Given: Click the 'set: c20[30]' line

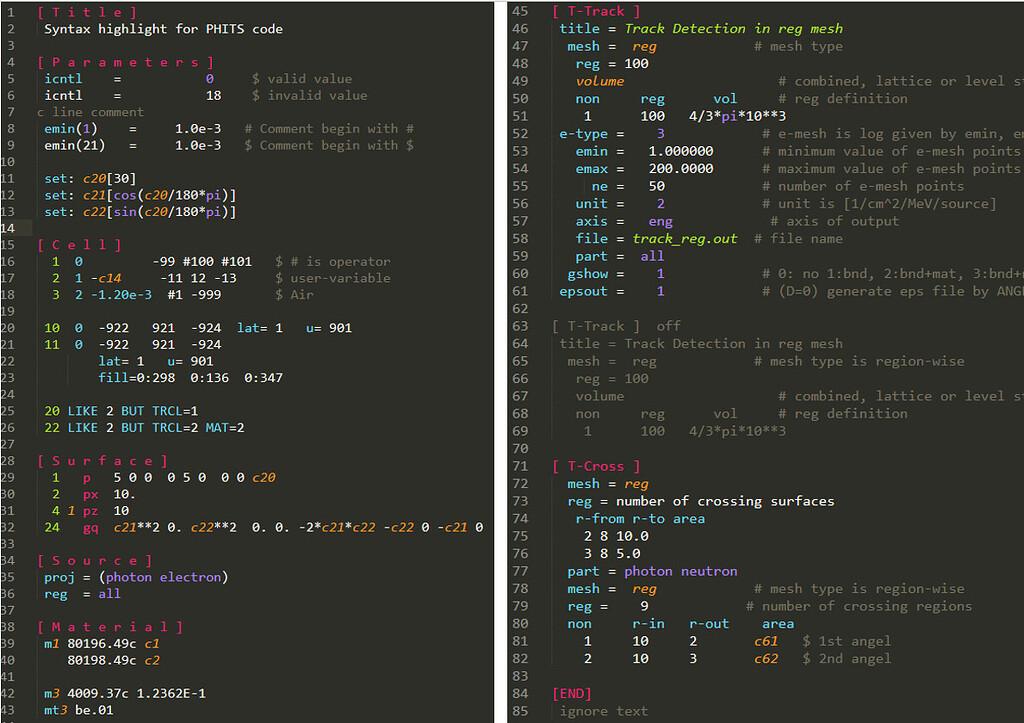Looking at the screenshot, I should pos(90,179).
